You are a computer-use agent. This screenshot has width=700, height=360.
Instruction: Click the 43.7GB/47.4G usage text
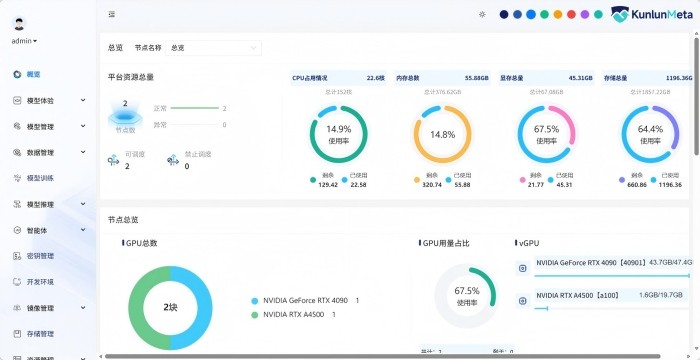coord(671,263)
